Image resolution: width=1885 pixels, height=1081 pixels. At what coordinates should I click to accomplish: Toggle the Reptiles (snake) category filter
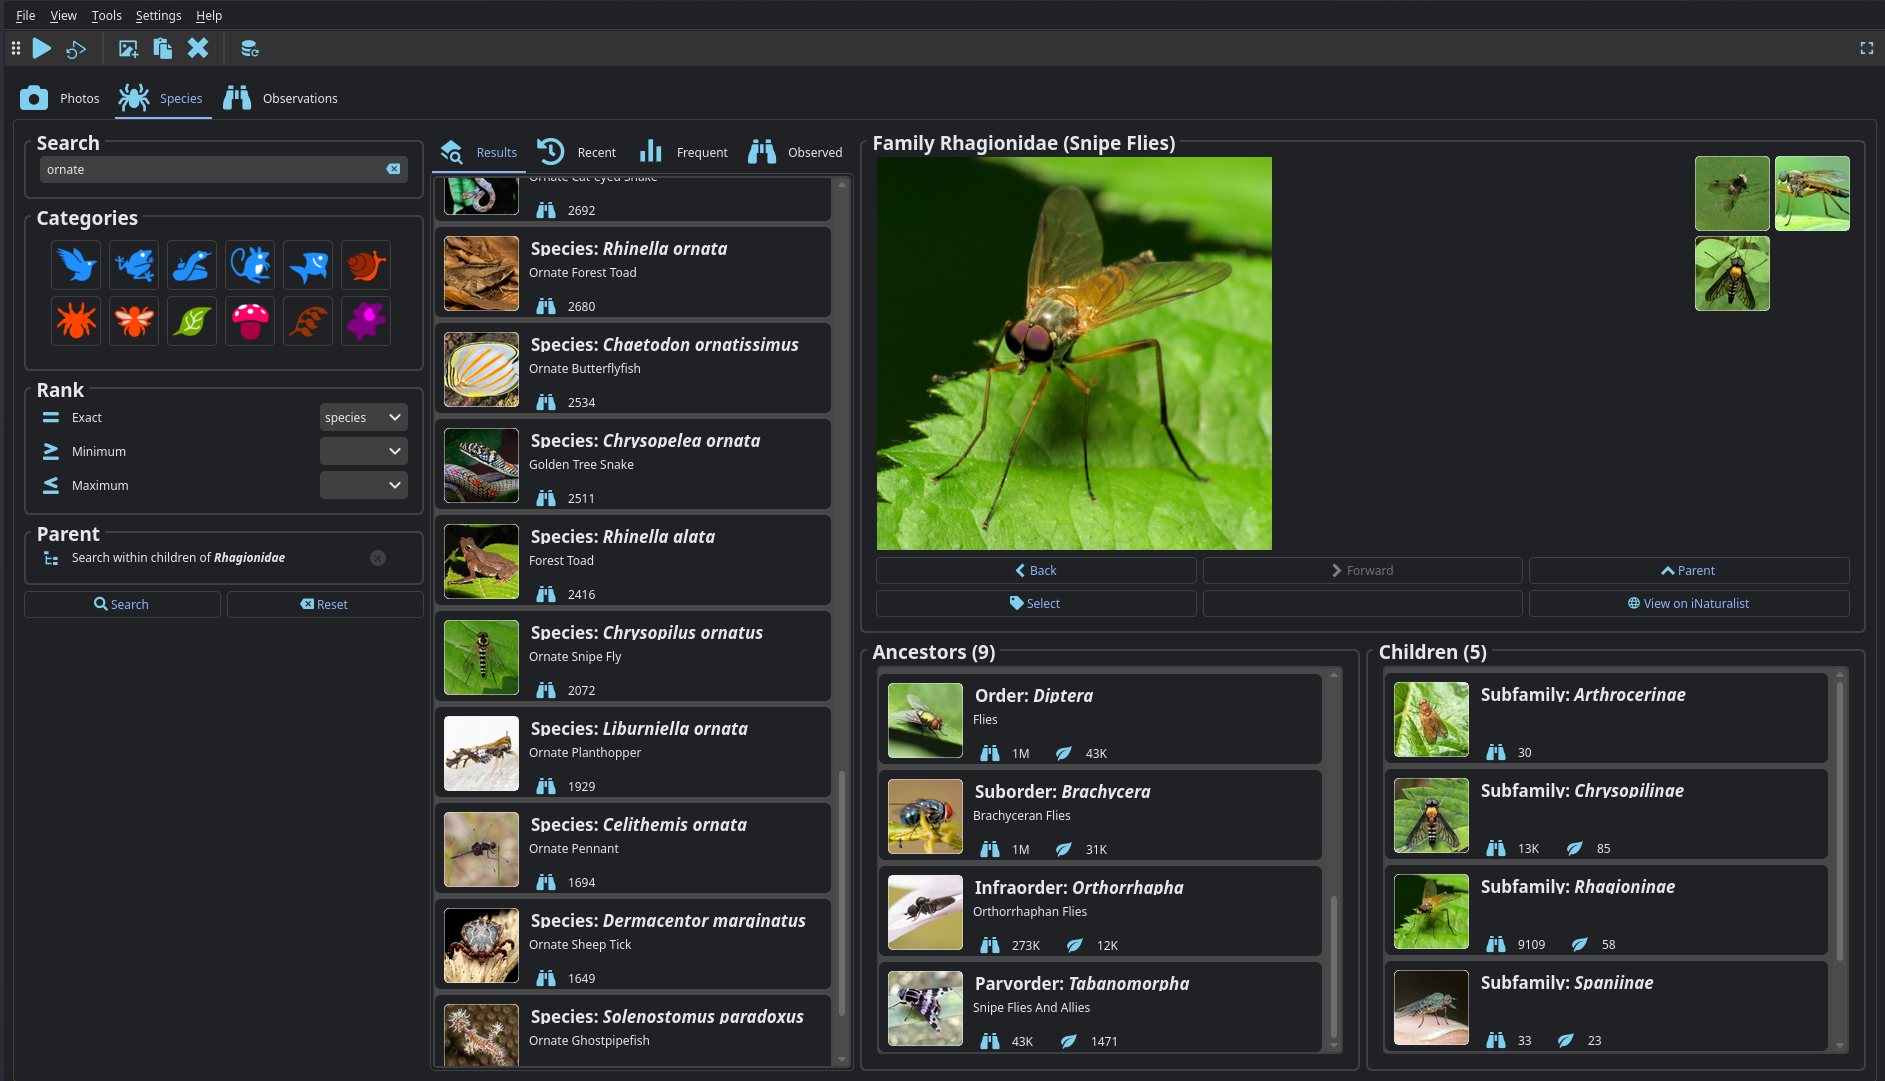[192, 265]
